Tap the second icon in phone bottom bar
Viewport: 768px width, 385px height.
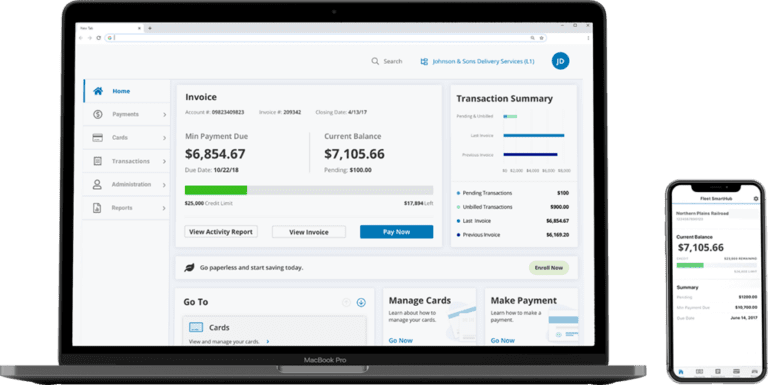699,372
